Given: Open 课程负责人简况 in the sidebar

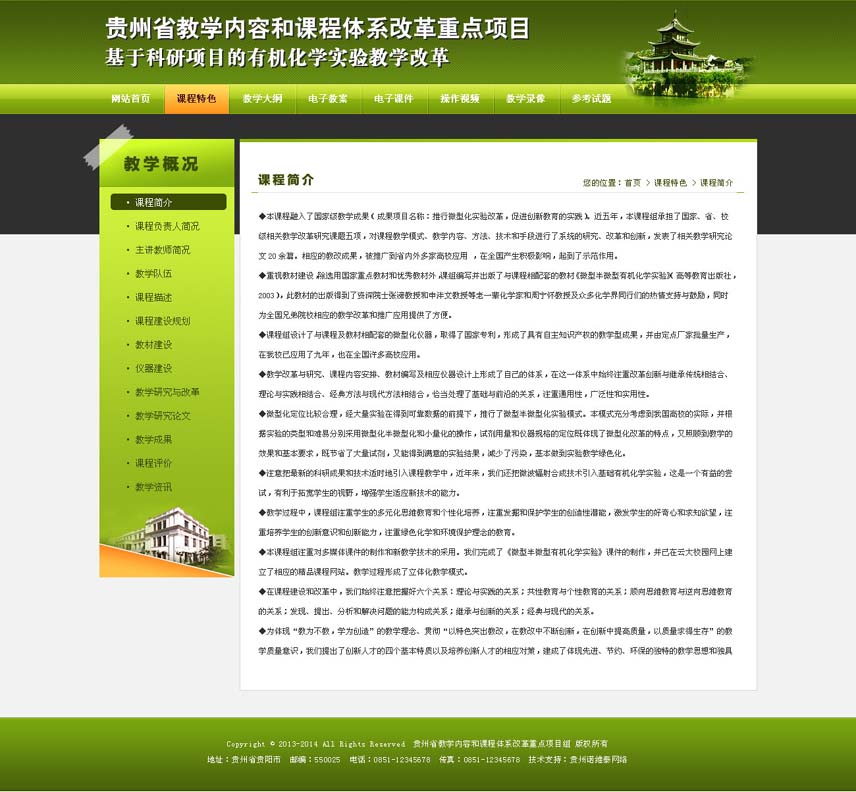Looking at the screenshot, I should pos(167,226).
